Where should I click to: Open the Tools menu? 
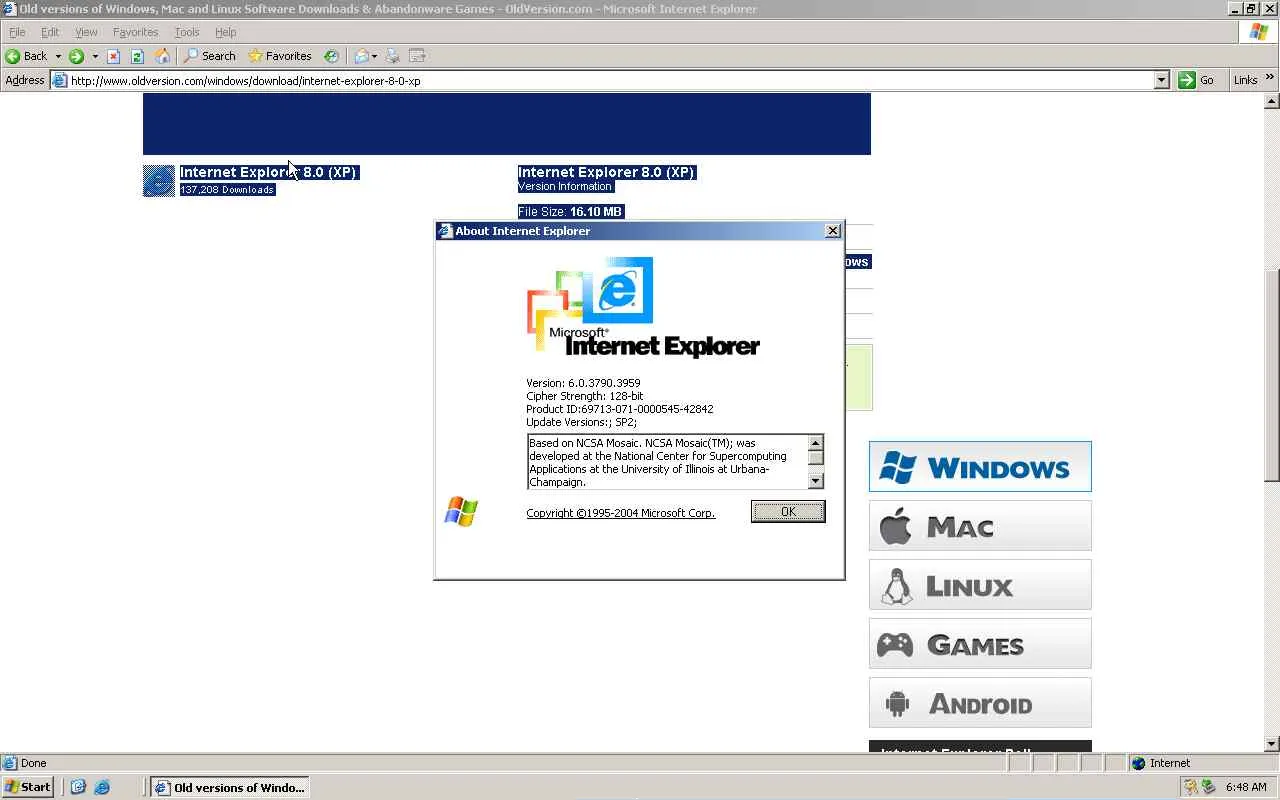187,32
